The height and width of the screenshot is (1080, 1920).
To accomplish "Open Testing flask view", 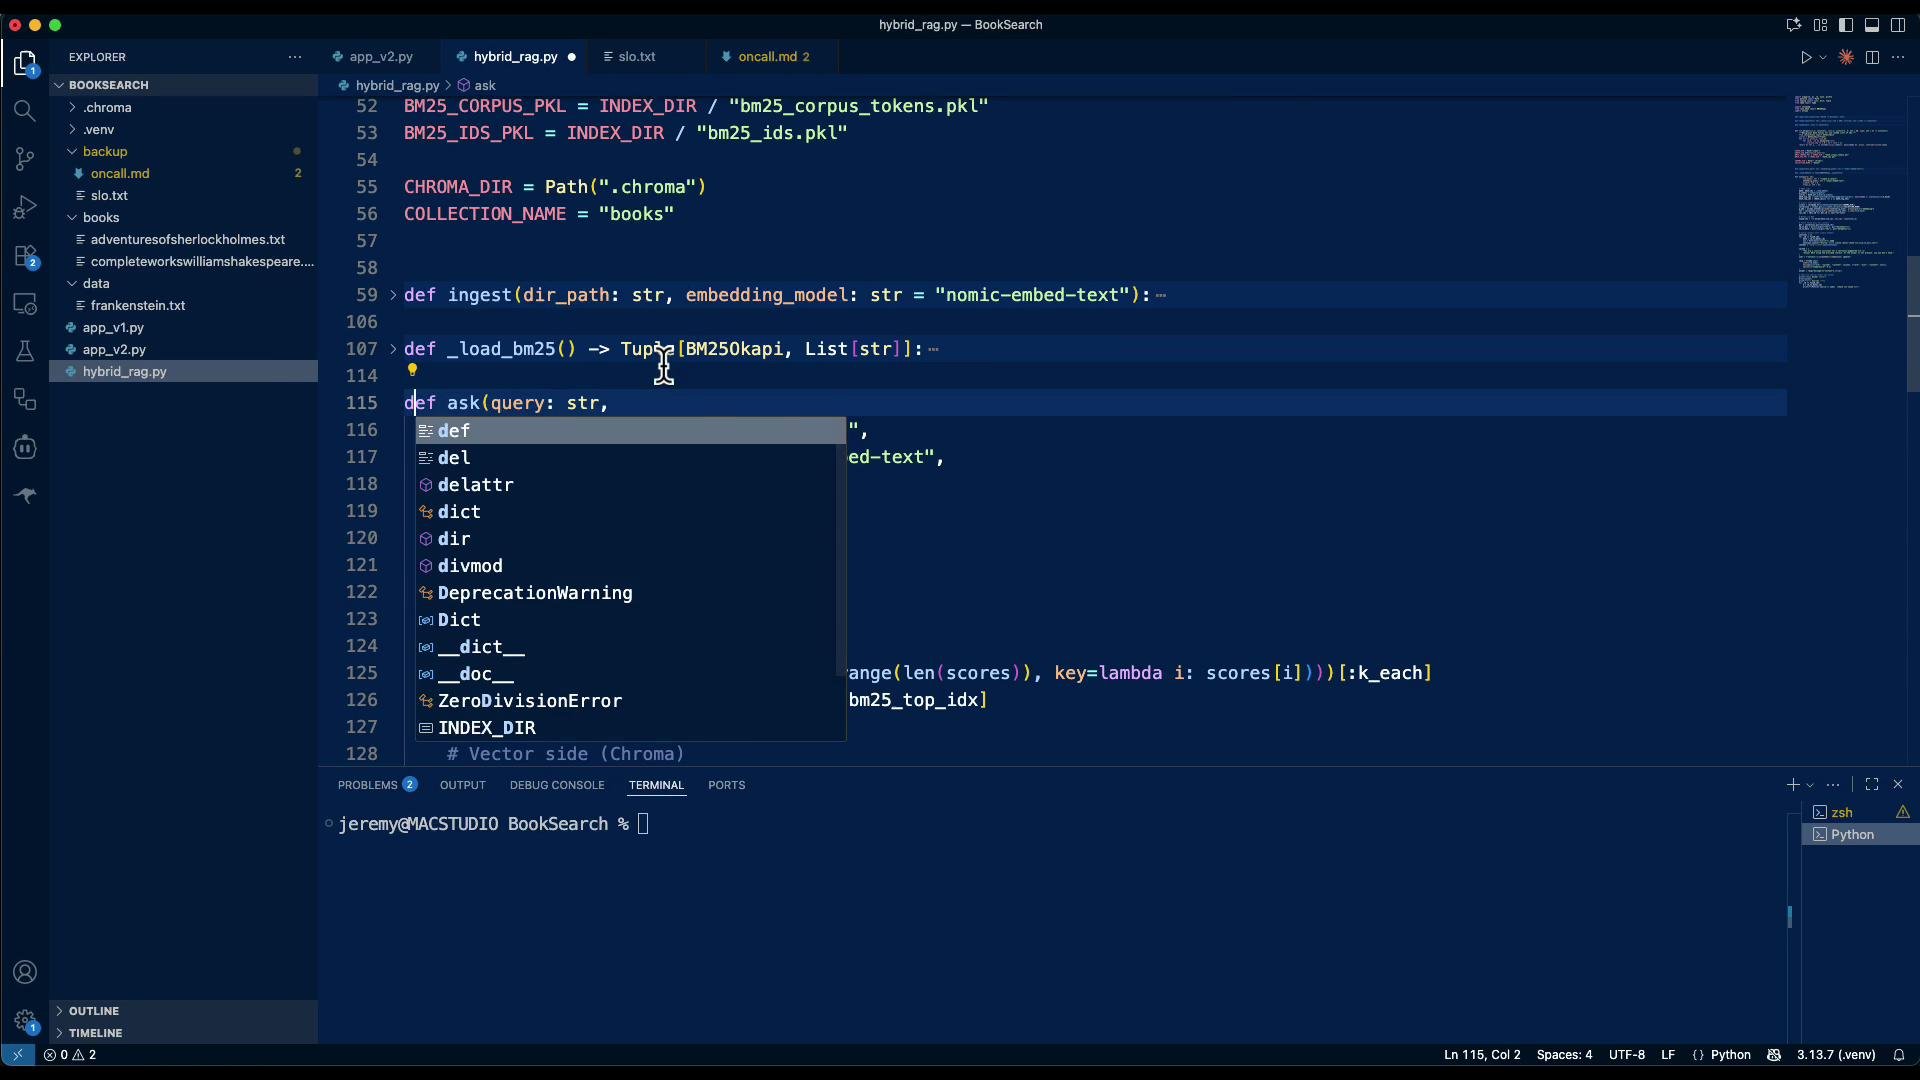I will tap(25, 352).
